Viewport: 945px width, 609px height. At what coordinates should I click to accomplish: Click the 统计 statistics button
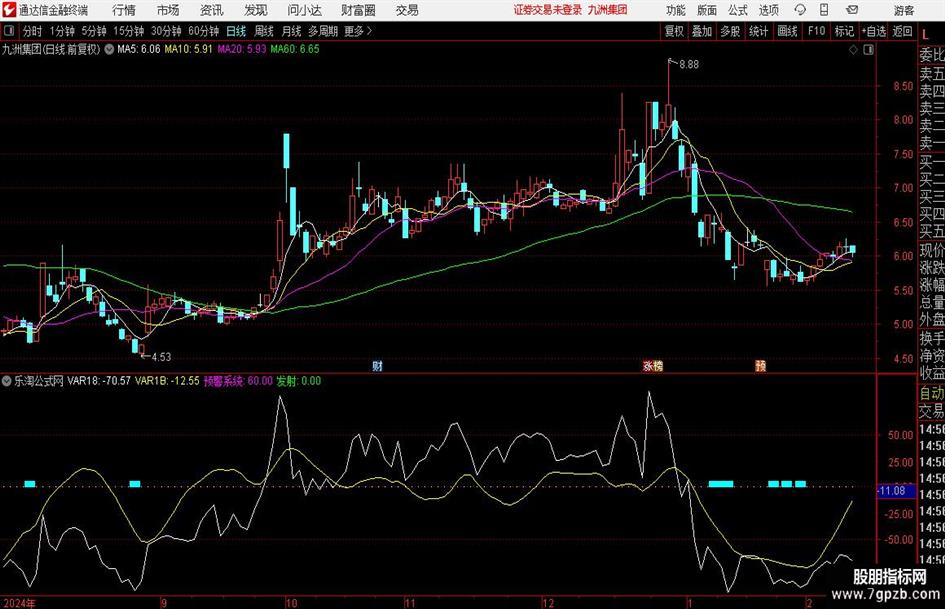pos(758,31)
